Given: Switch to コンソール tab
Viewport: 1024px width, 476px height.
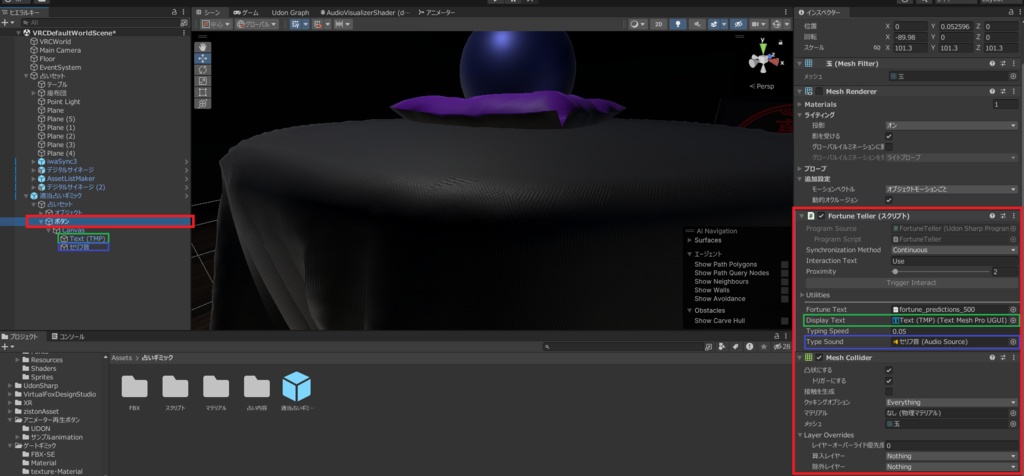Looking at the screenshot, I should (x=67, y=336).
